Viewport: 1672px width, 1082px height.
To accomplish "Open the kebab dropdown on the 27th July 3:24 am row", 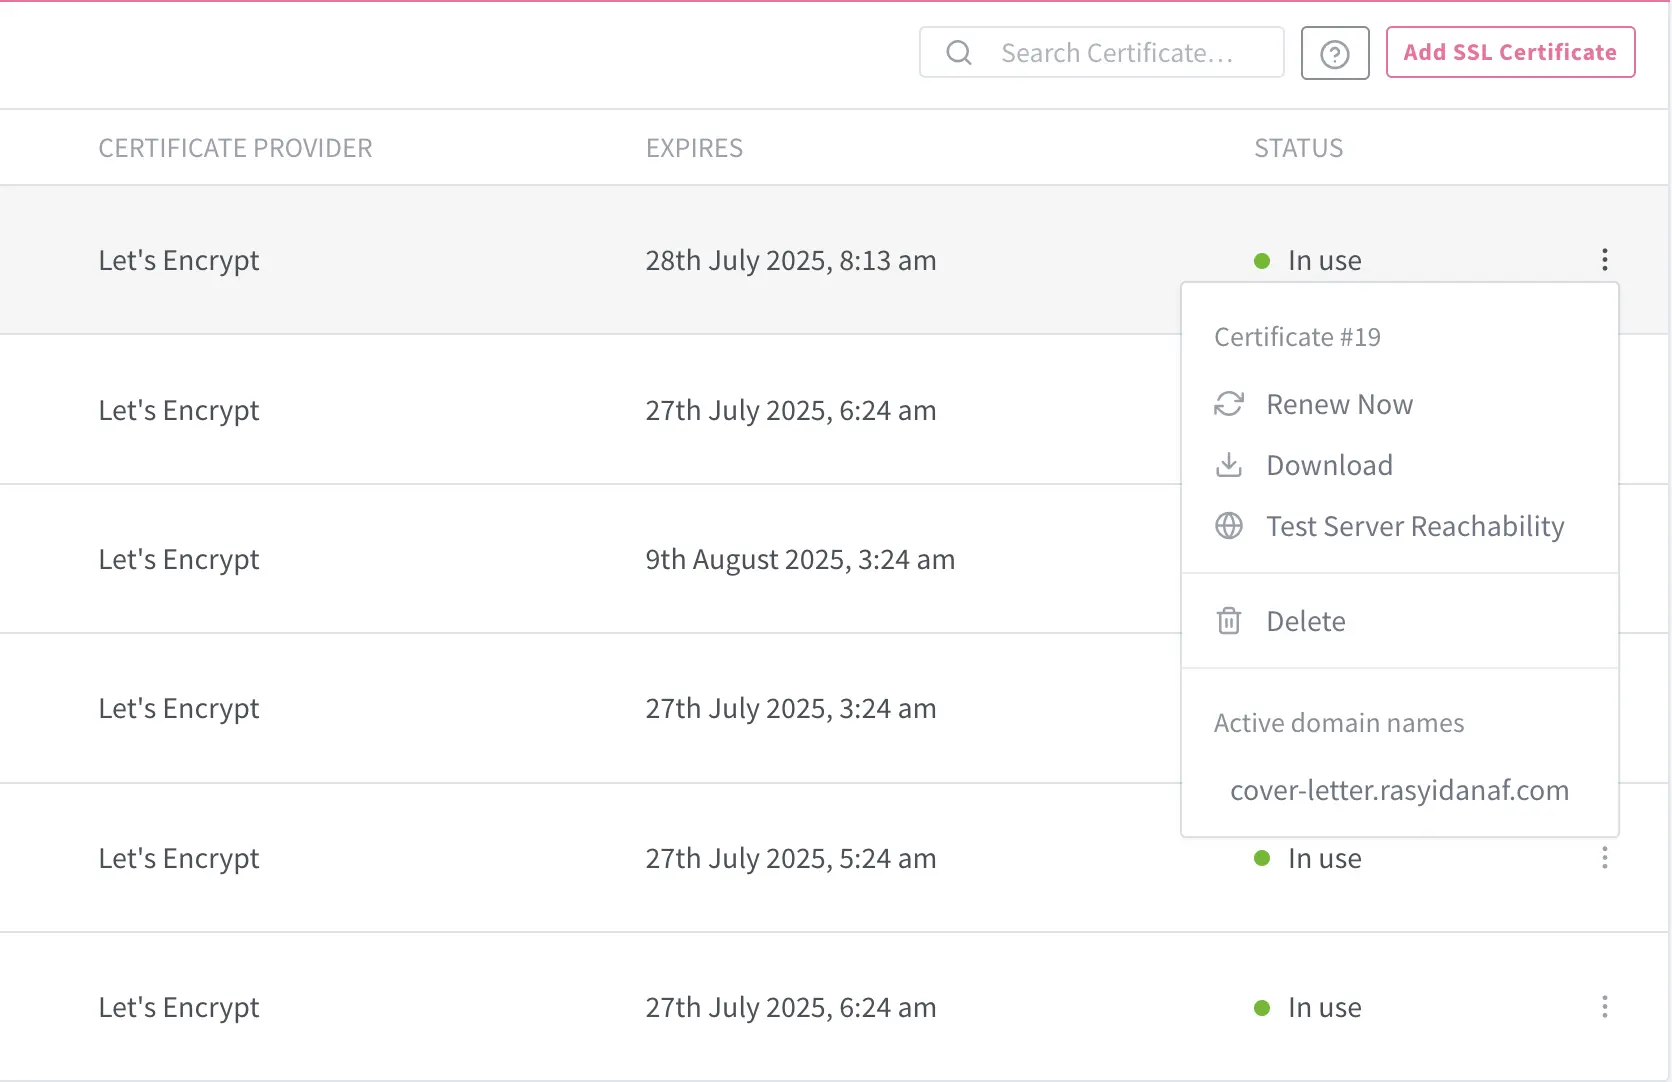I will pyautogui.click(x=1604, y=708).
